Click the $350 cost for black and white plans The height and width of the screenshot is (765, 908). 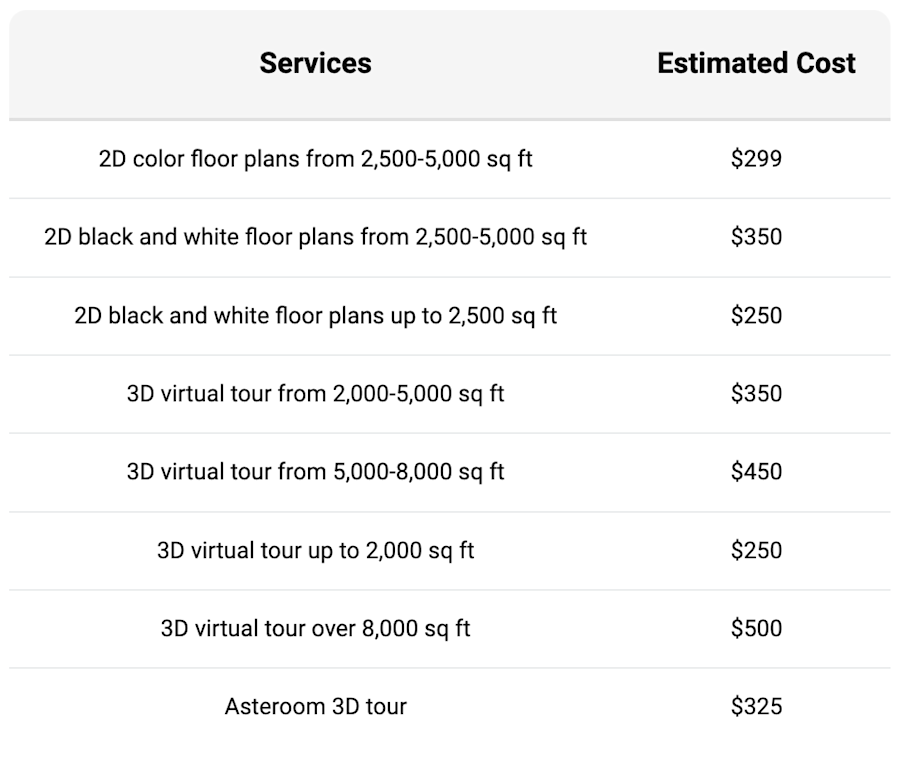(x=756, y=237)
